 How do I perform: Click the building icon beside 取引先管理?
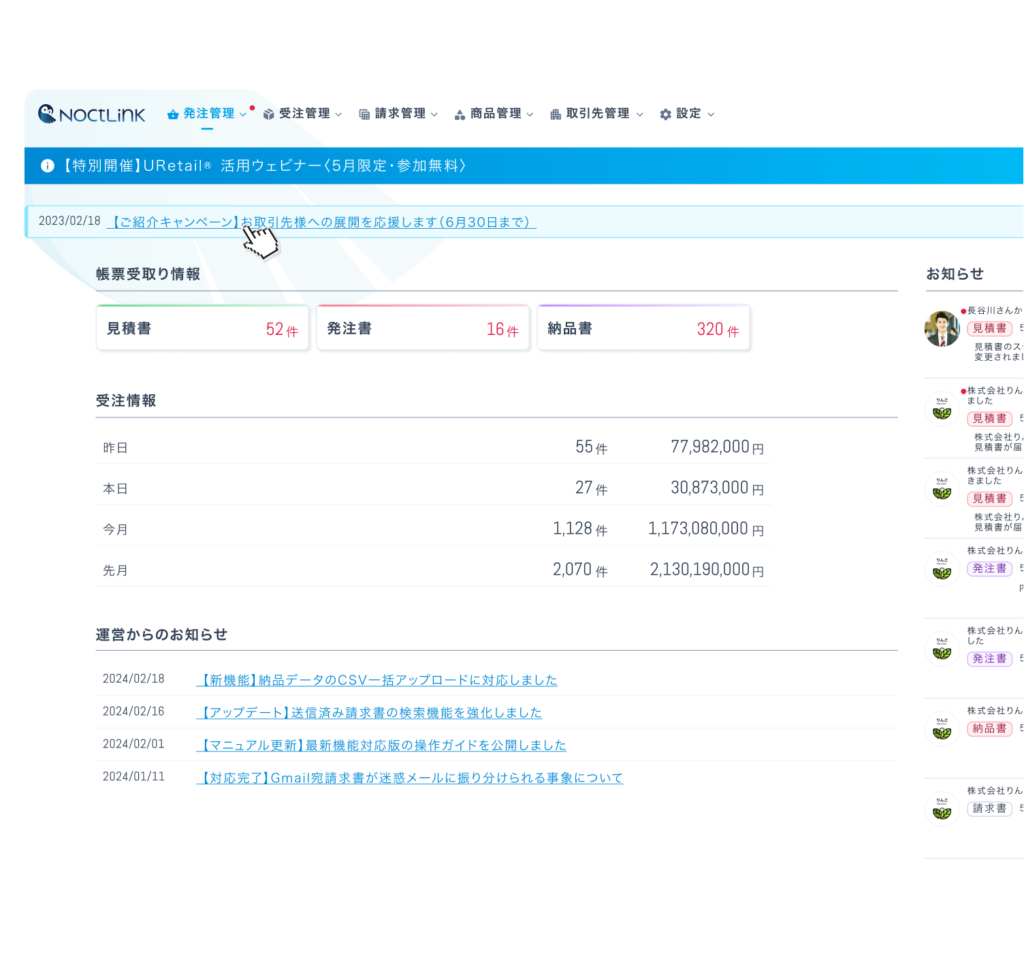(556, 114)
